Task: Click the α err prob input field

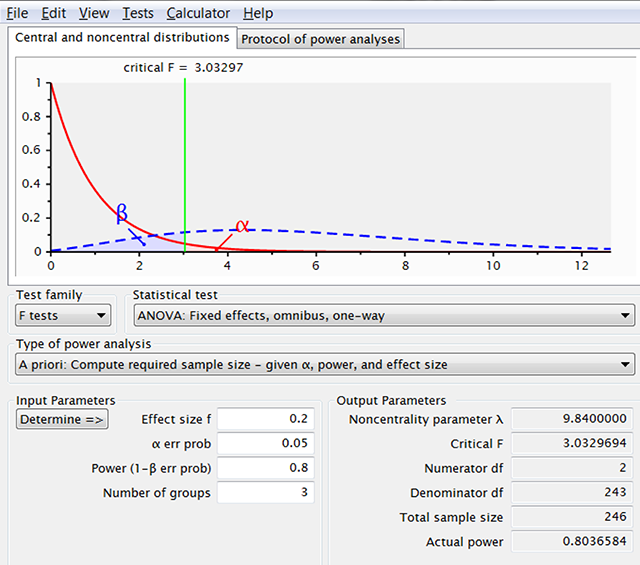Action: [x=265, y=443]
